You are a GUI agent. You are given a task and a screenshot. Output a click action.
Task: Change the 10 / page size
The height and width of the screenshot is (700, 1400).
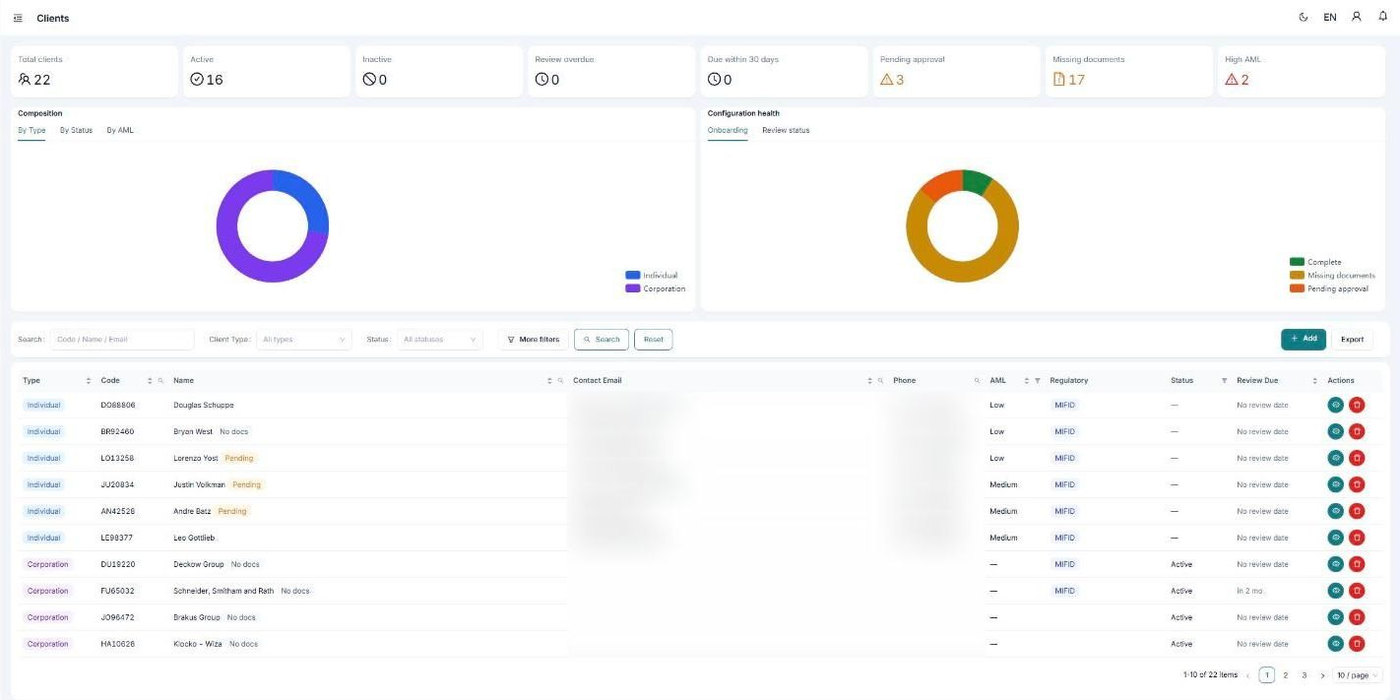1358,675
